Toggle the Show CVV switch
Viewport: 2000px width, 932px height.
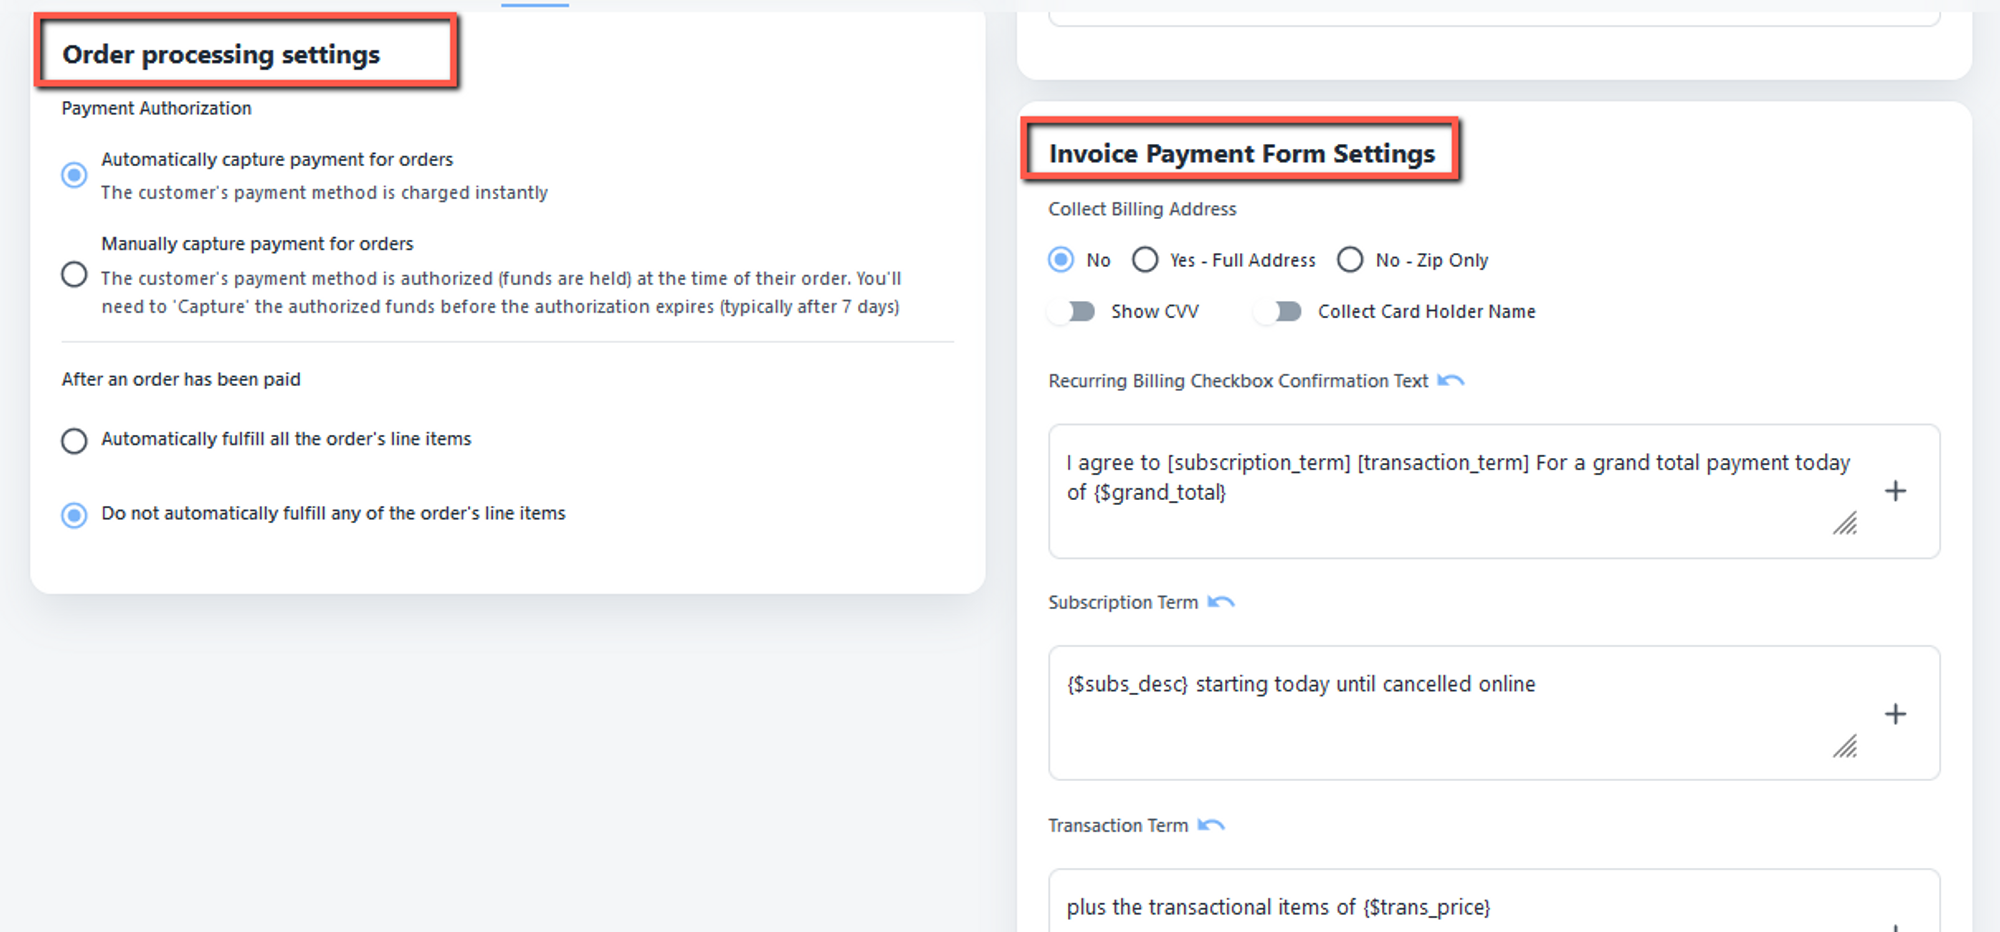pos(1073,312)
